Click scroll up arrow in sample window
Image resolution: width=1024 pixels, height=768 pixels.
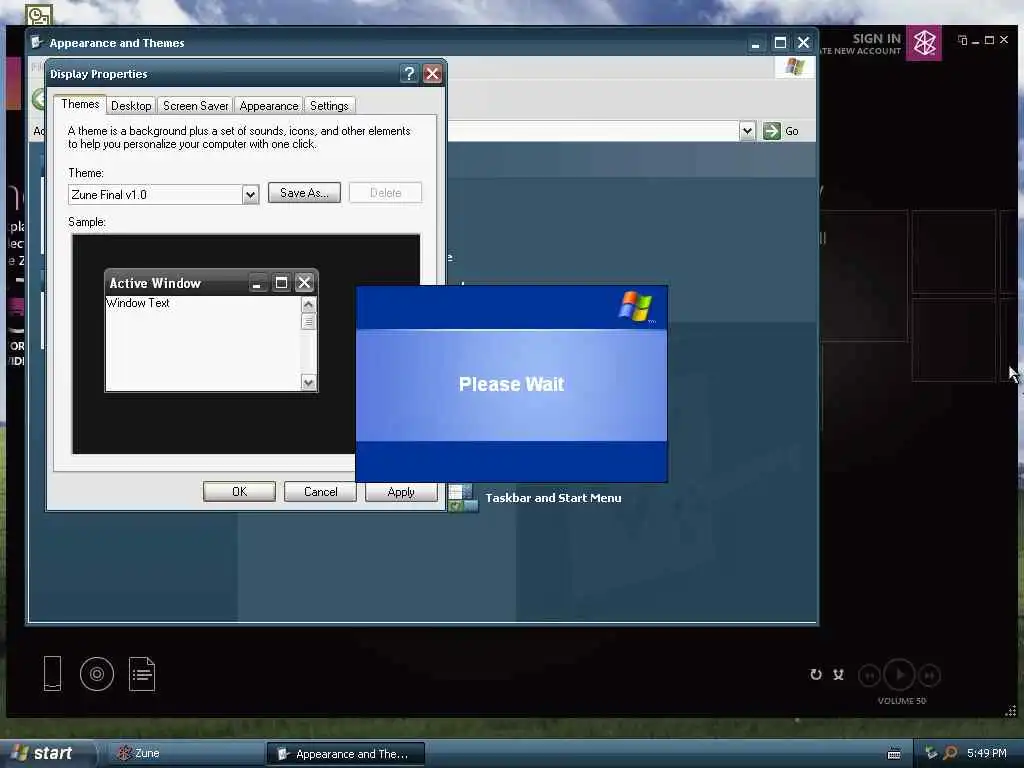pos(308,305)
